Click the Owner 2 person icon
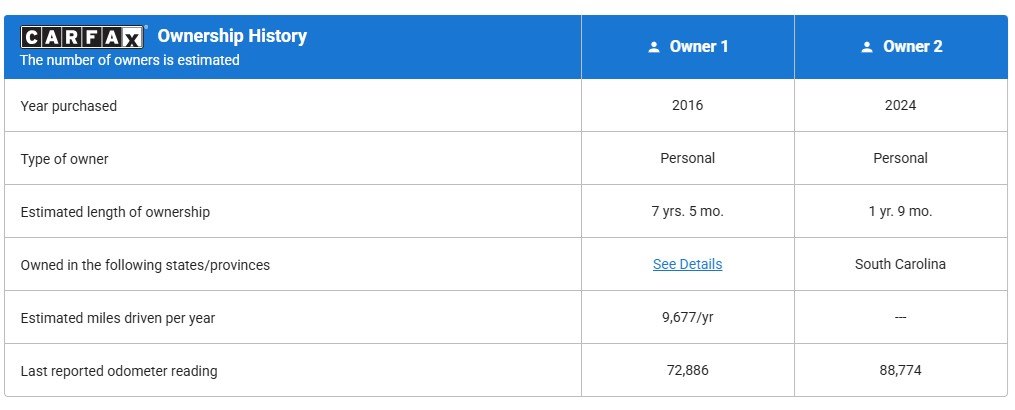This screenshot has height=410, width=1015. click(867, 47)
